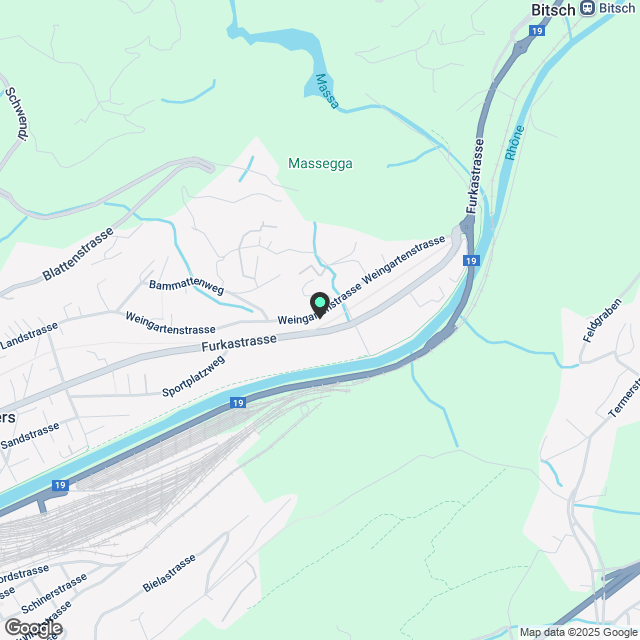Screen dimensions: 640x640
Task: Select the Massegga area label
Action: point(320,164)
